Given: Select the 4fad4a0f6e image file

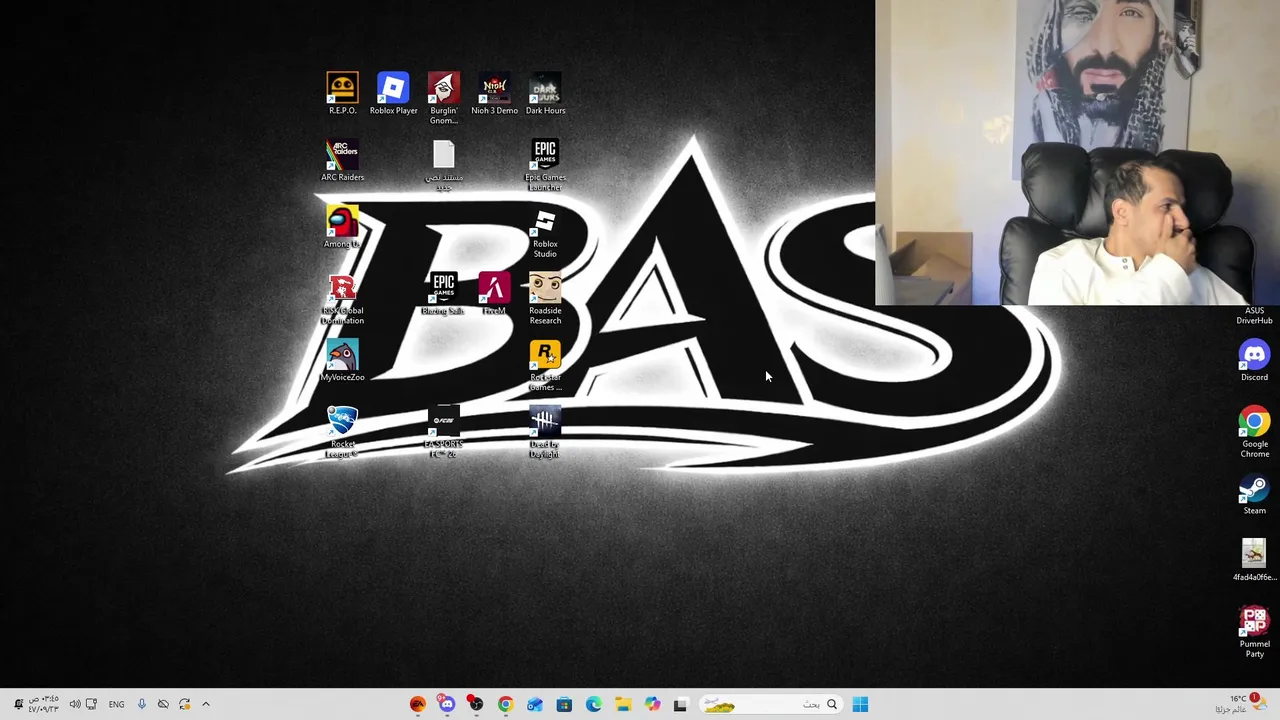Looking at the screenshot, I should [1254, 561].
